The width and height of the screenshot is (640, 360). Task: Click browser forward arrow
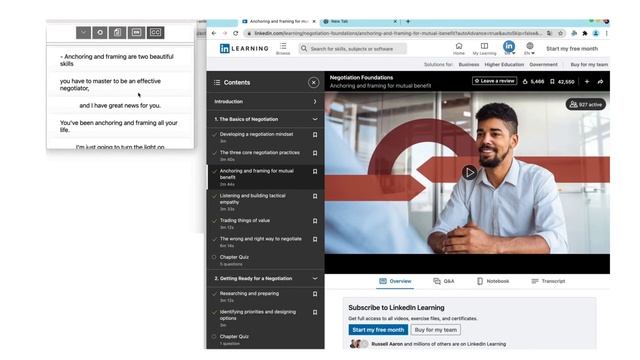(x=224, y=33)
